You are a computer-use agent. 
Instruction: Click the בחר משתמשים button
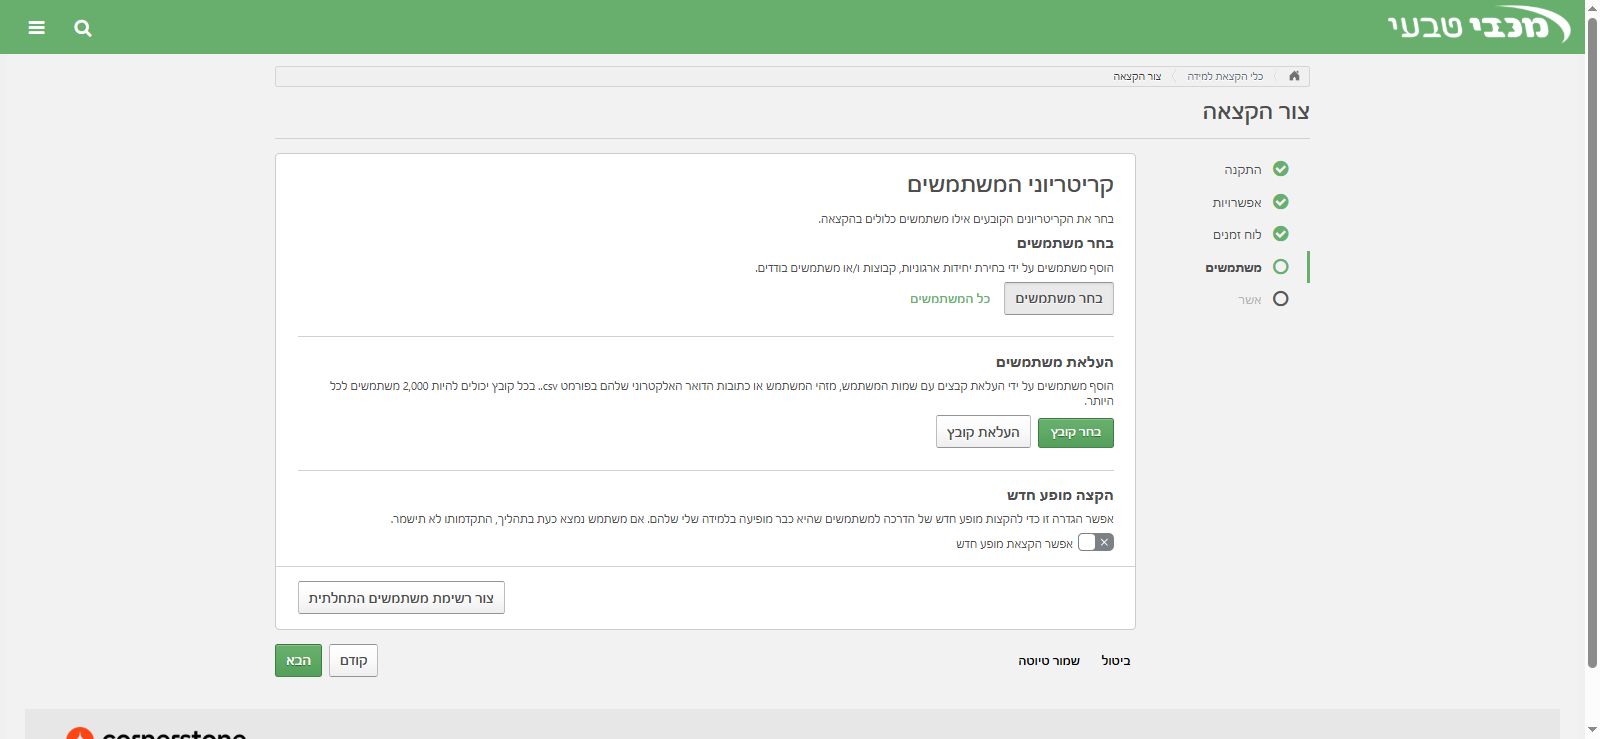tap(1058, 298)
